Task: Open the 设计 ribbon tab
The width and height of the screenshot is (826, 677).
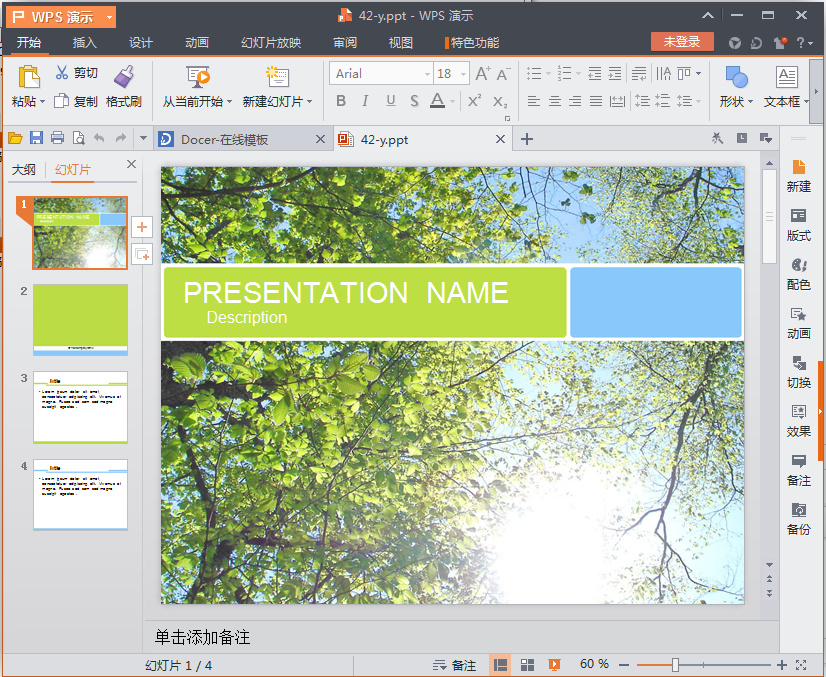Action: (141, 43)
